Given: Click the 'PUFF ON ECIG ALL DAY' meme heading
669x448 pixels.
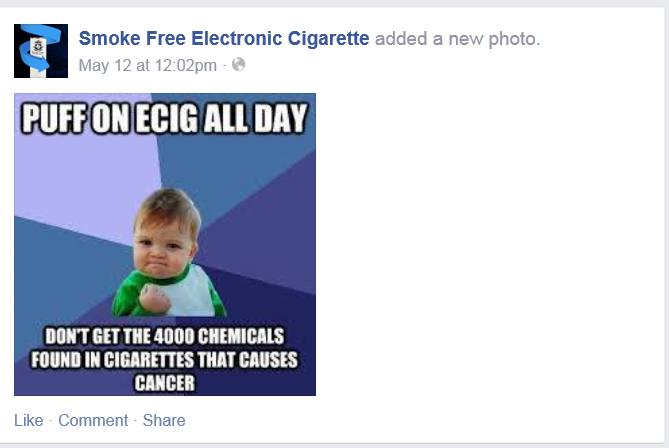Looking at the screenshot, I should (x=165, y=120).
